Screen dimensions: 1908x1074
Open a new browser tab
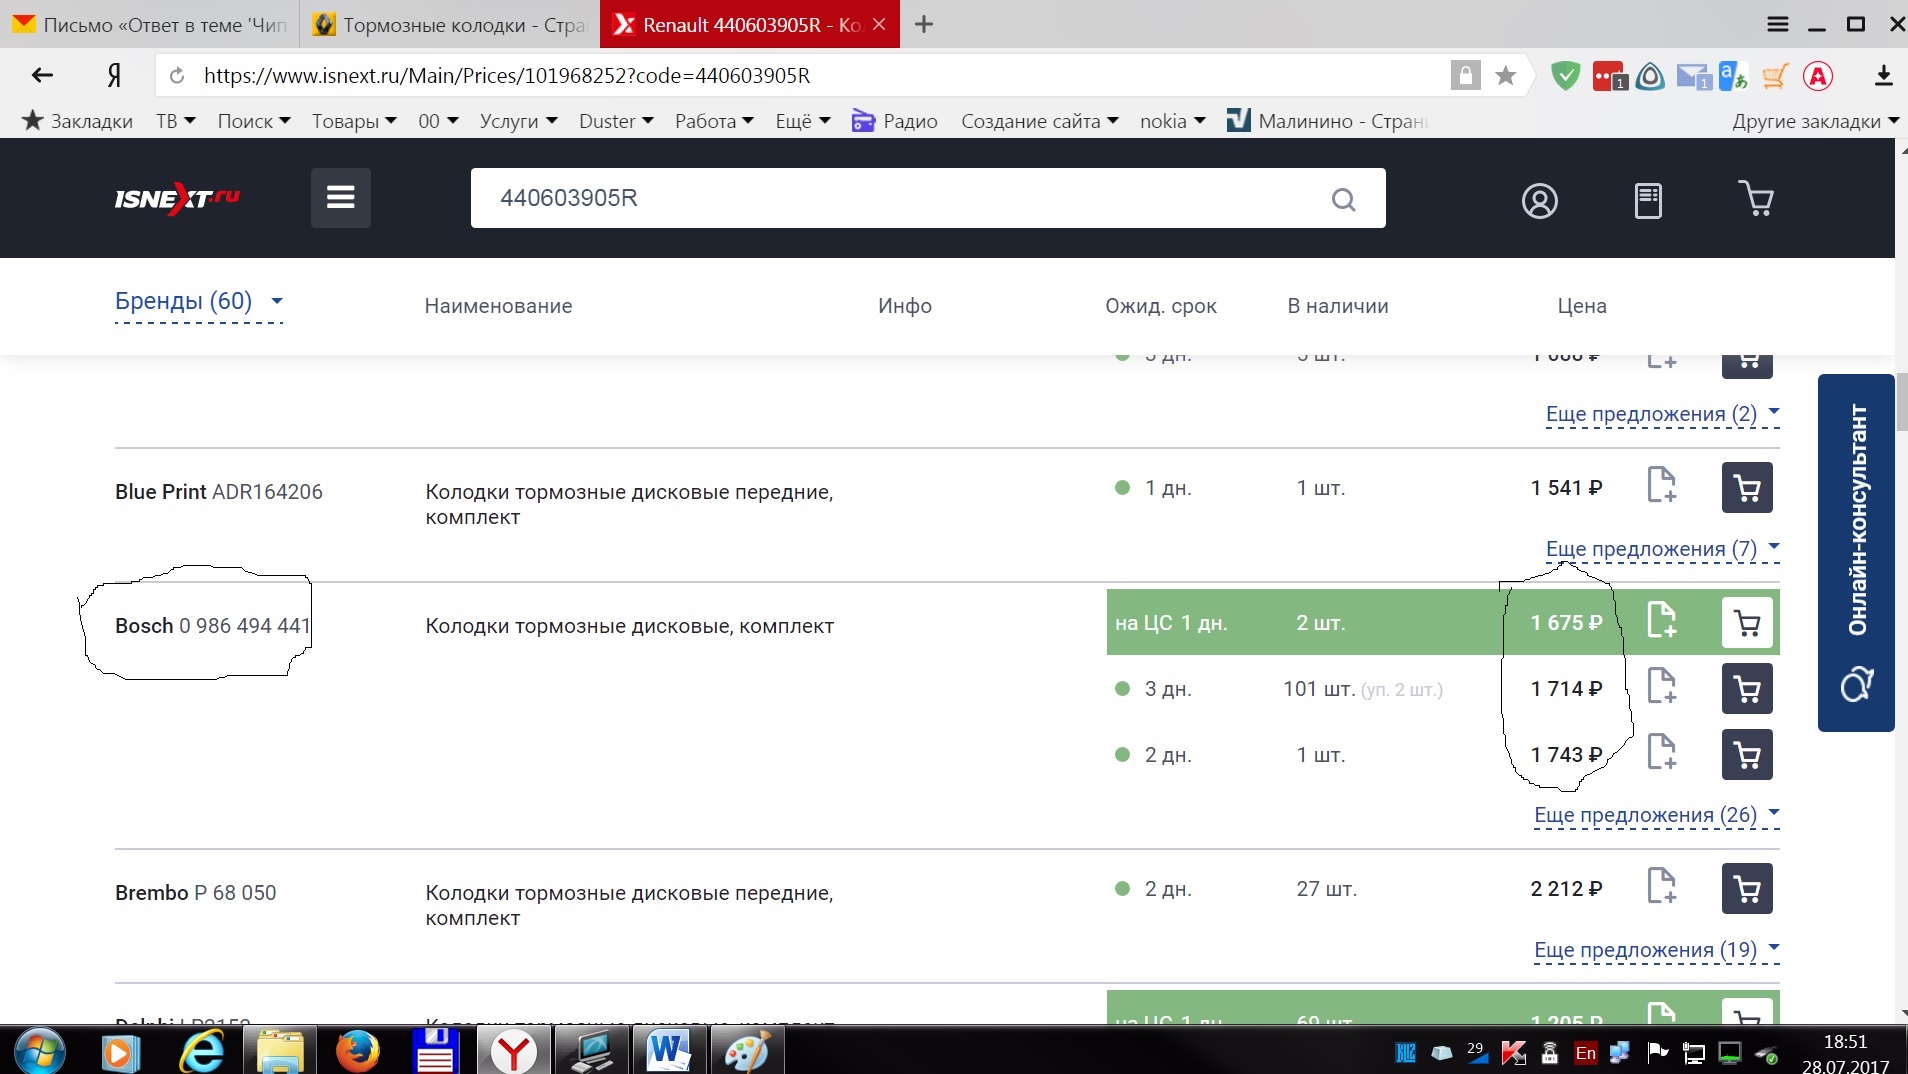[924, 24]
